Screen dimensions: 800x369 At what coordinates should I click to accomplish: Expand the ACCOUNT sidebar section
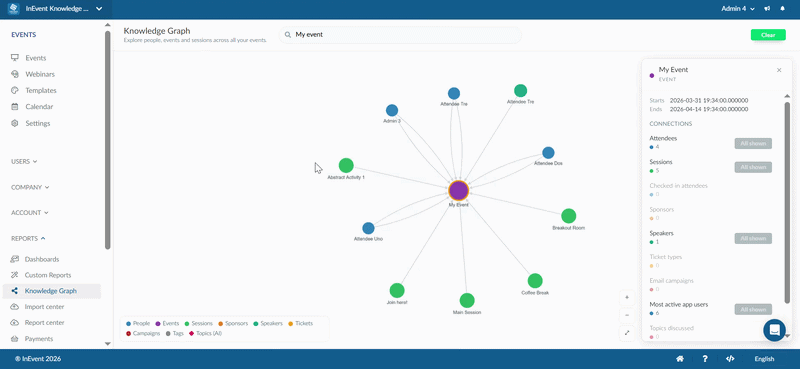point(30,212)
